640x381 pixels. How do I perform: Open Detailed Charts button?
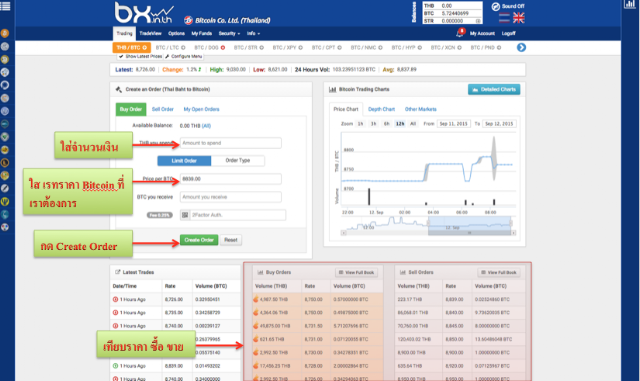point(494,89)
